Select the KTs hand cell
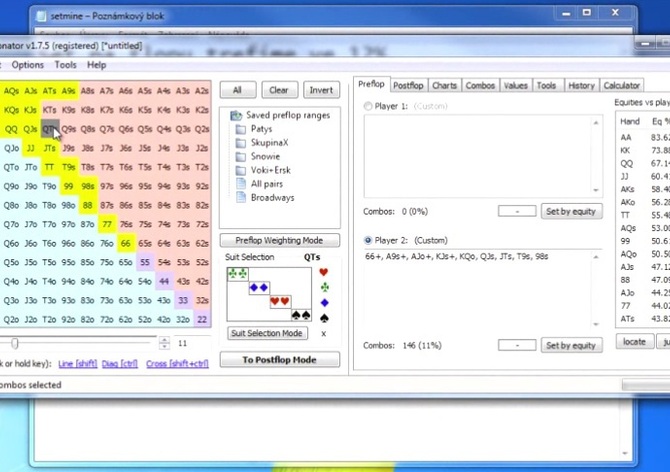 point(50,110)
